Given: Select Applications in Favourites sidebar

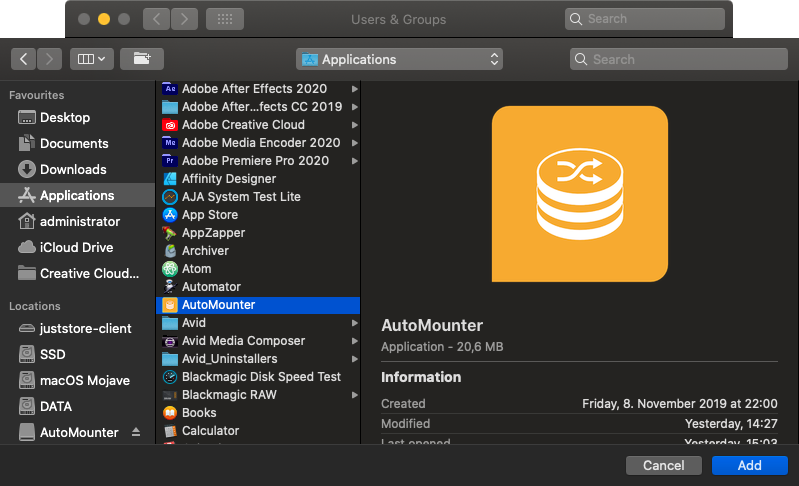Looking at the screenshot, I should tap(77, 196).
